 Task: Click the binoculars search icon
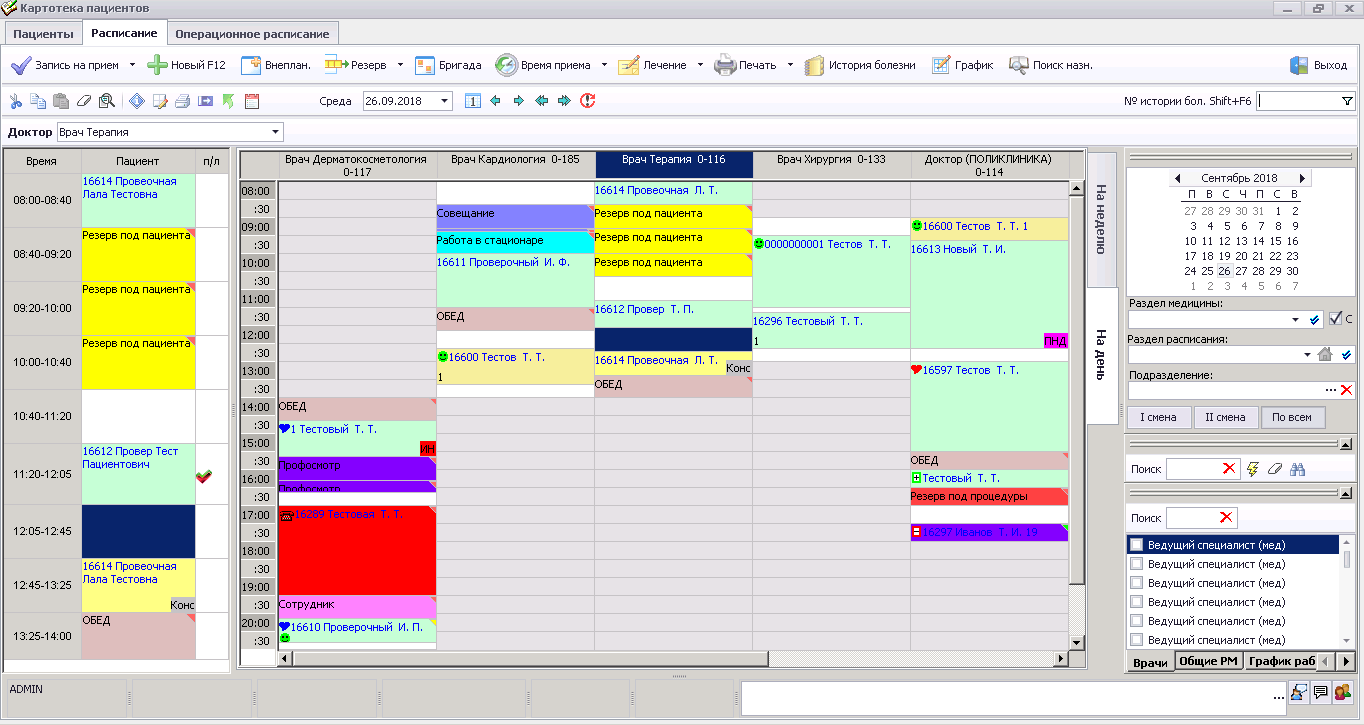click(x=1298, y=469)
